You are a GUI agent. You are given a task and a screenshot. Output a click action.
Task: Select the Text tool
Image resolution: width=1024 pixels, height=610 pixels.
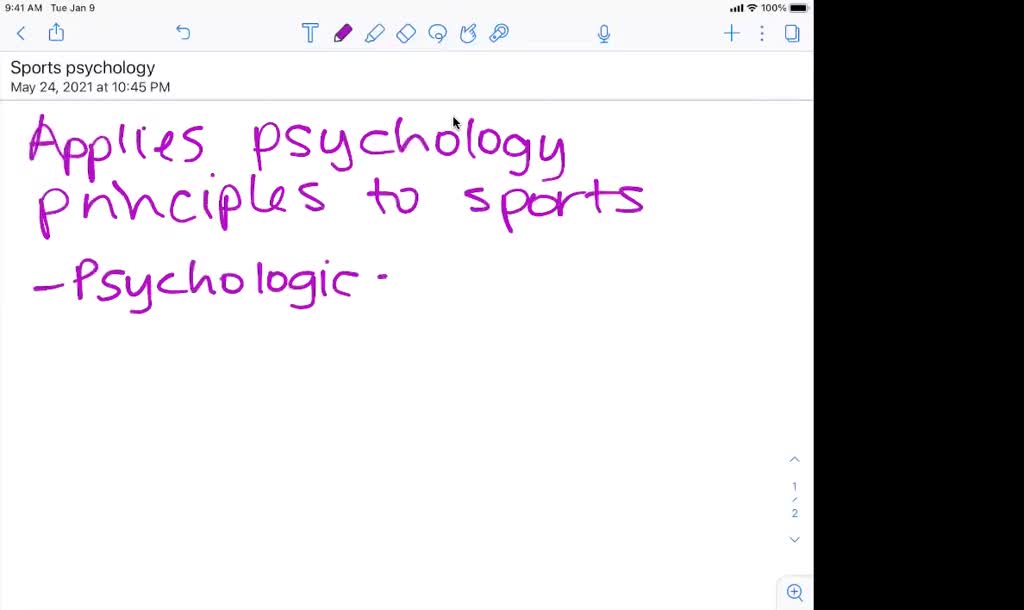tap(310, 33)
